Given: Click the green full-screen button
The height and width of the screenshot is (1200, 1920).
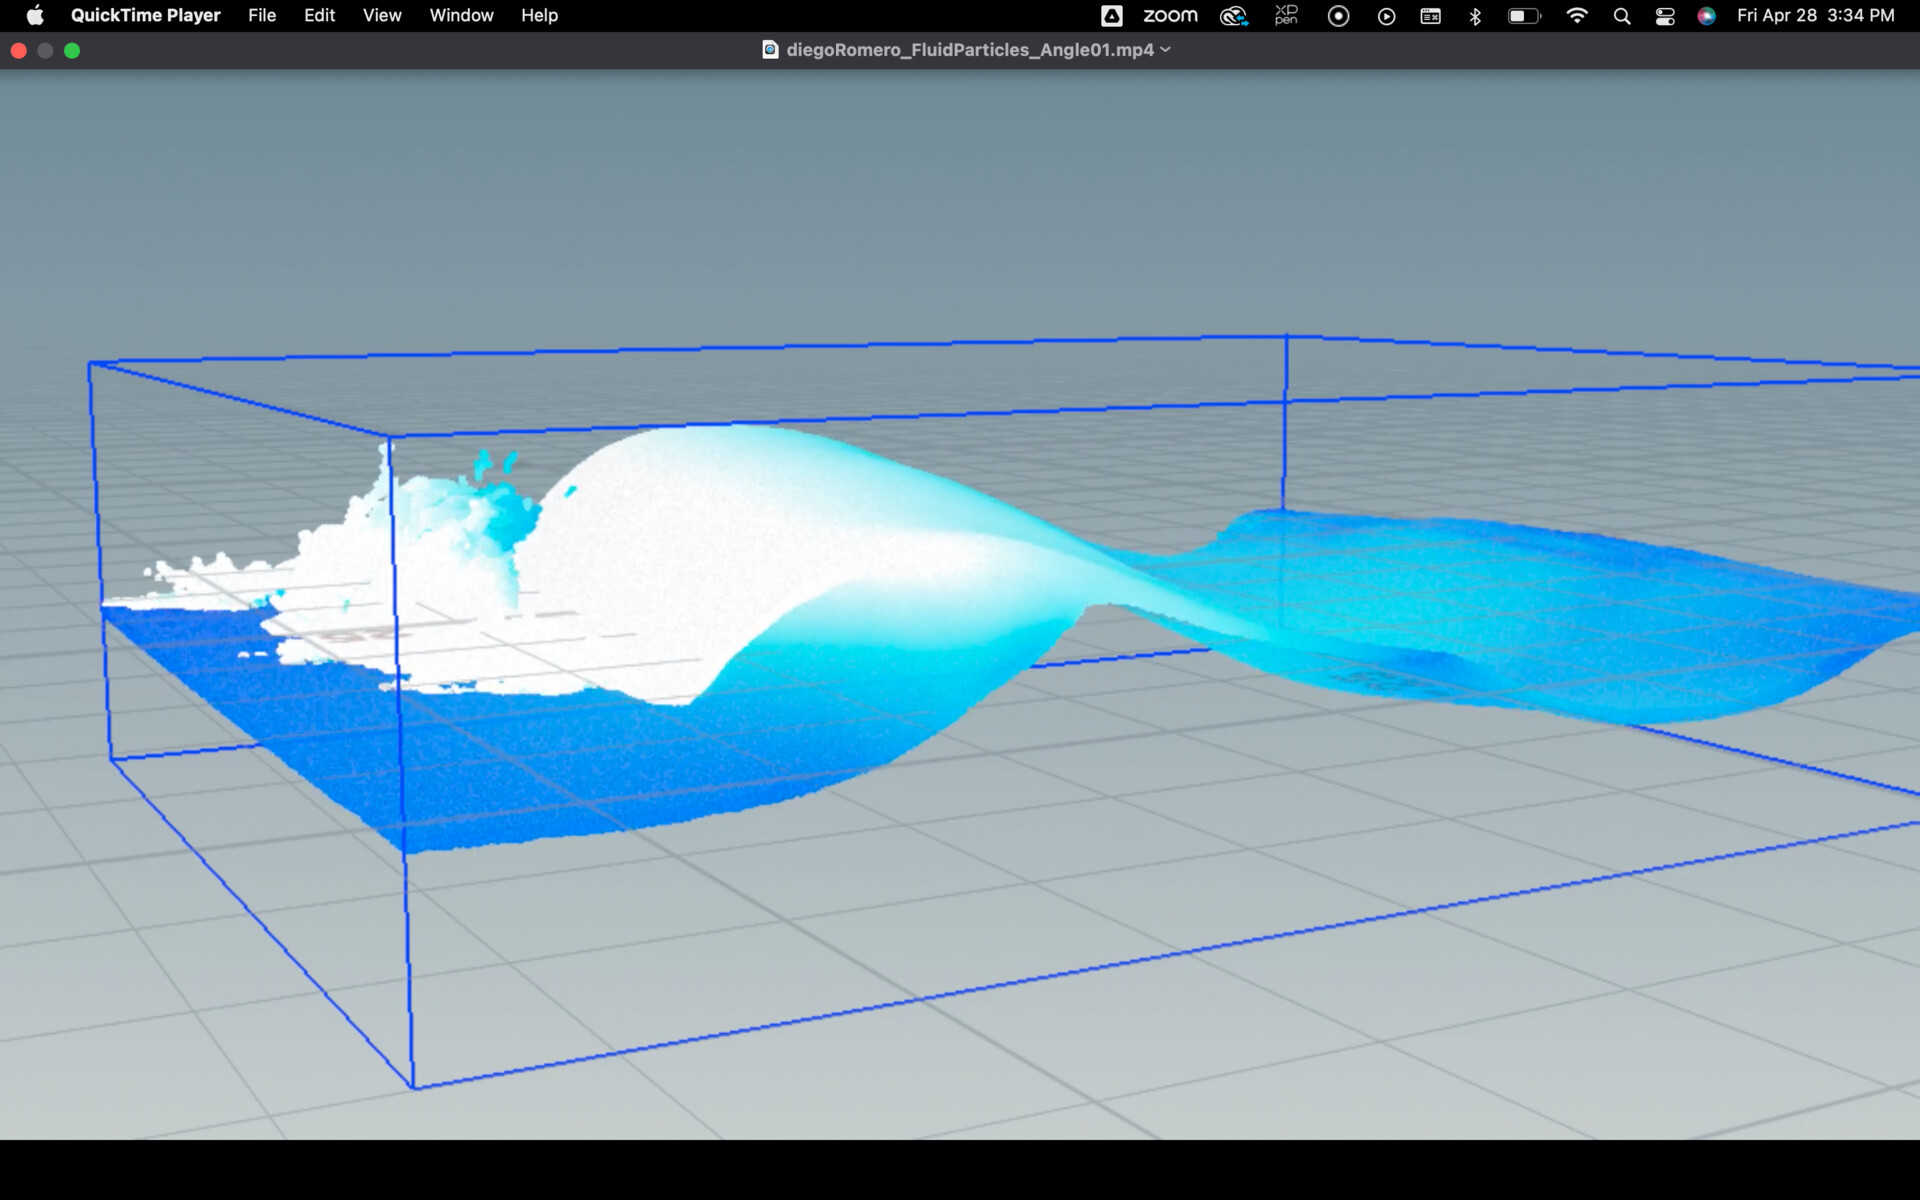Looking at the screenshot, I should pyautogui.click(x=71, y=50).
